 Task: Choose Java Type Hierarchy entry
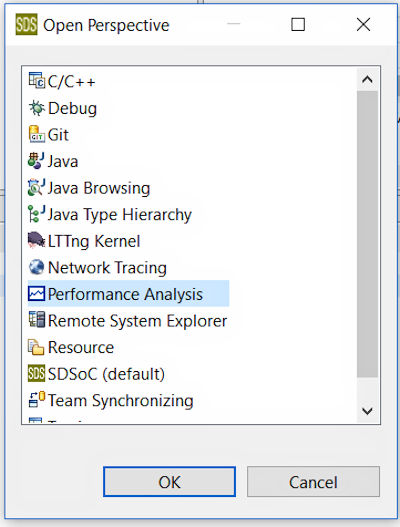click(120, 215)
